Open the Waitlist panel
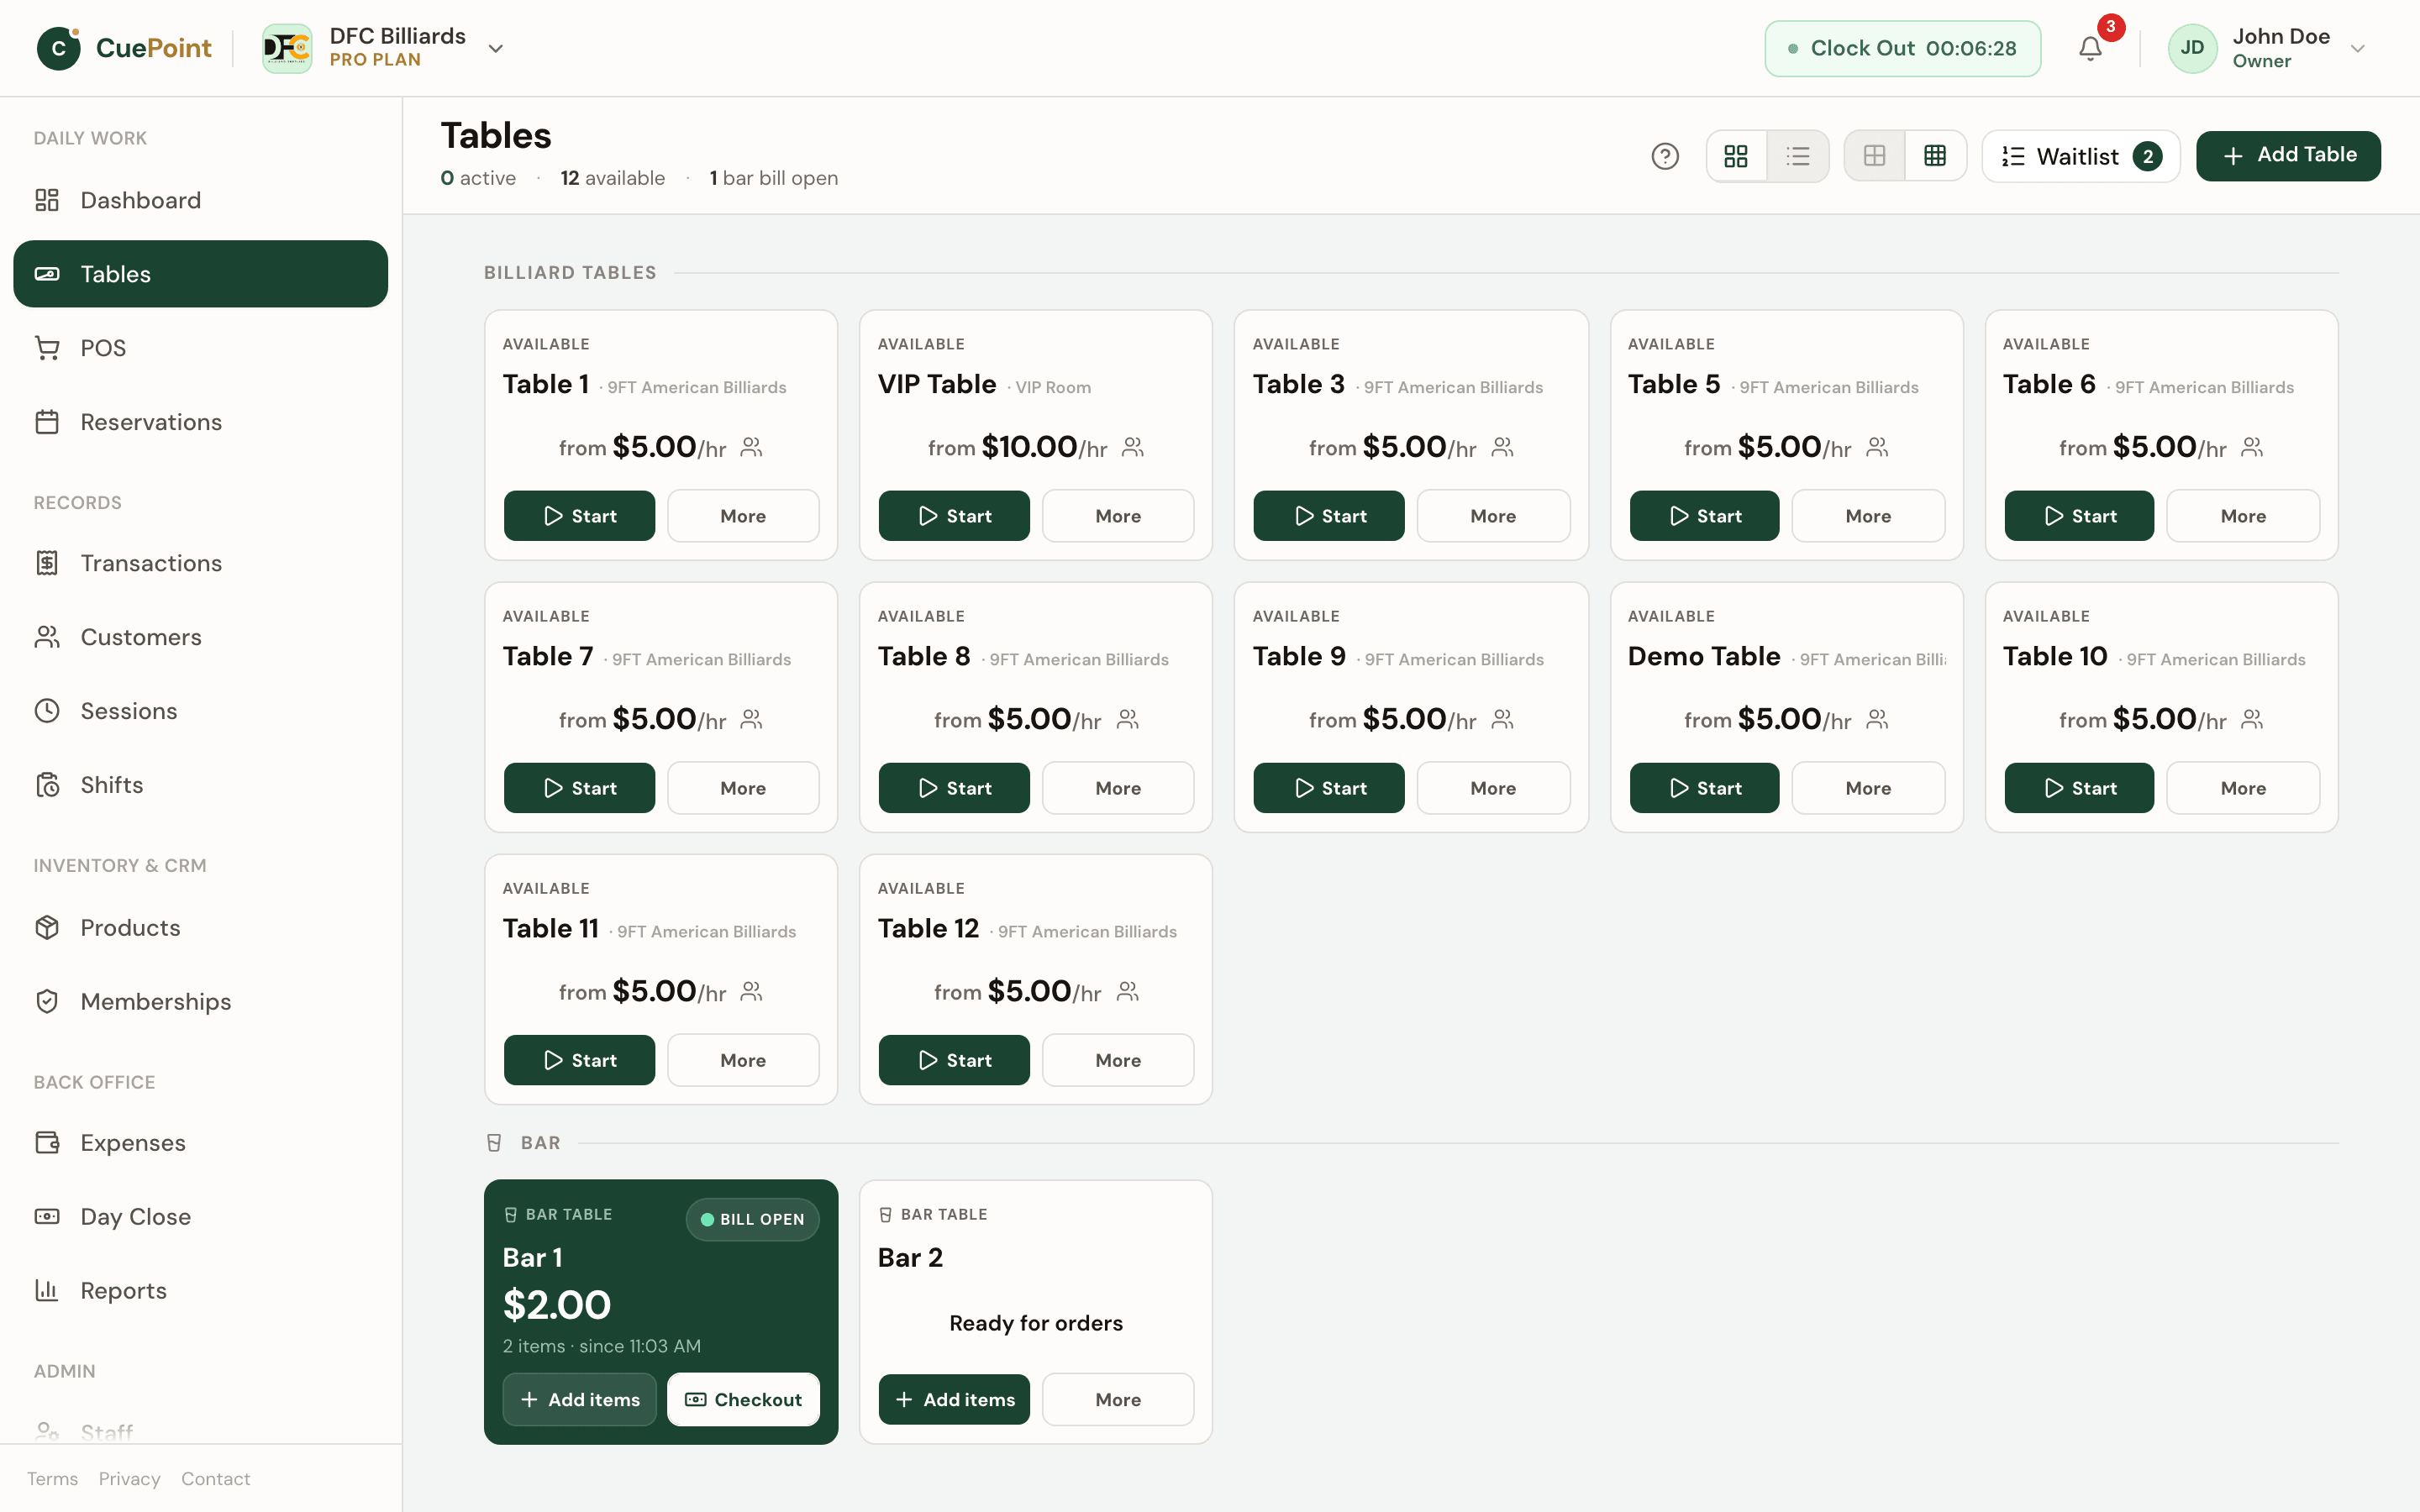This screenshot has width=2420, height=1512. click(2080, 156)
